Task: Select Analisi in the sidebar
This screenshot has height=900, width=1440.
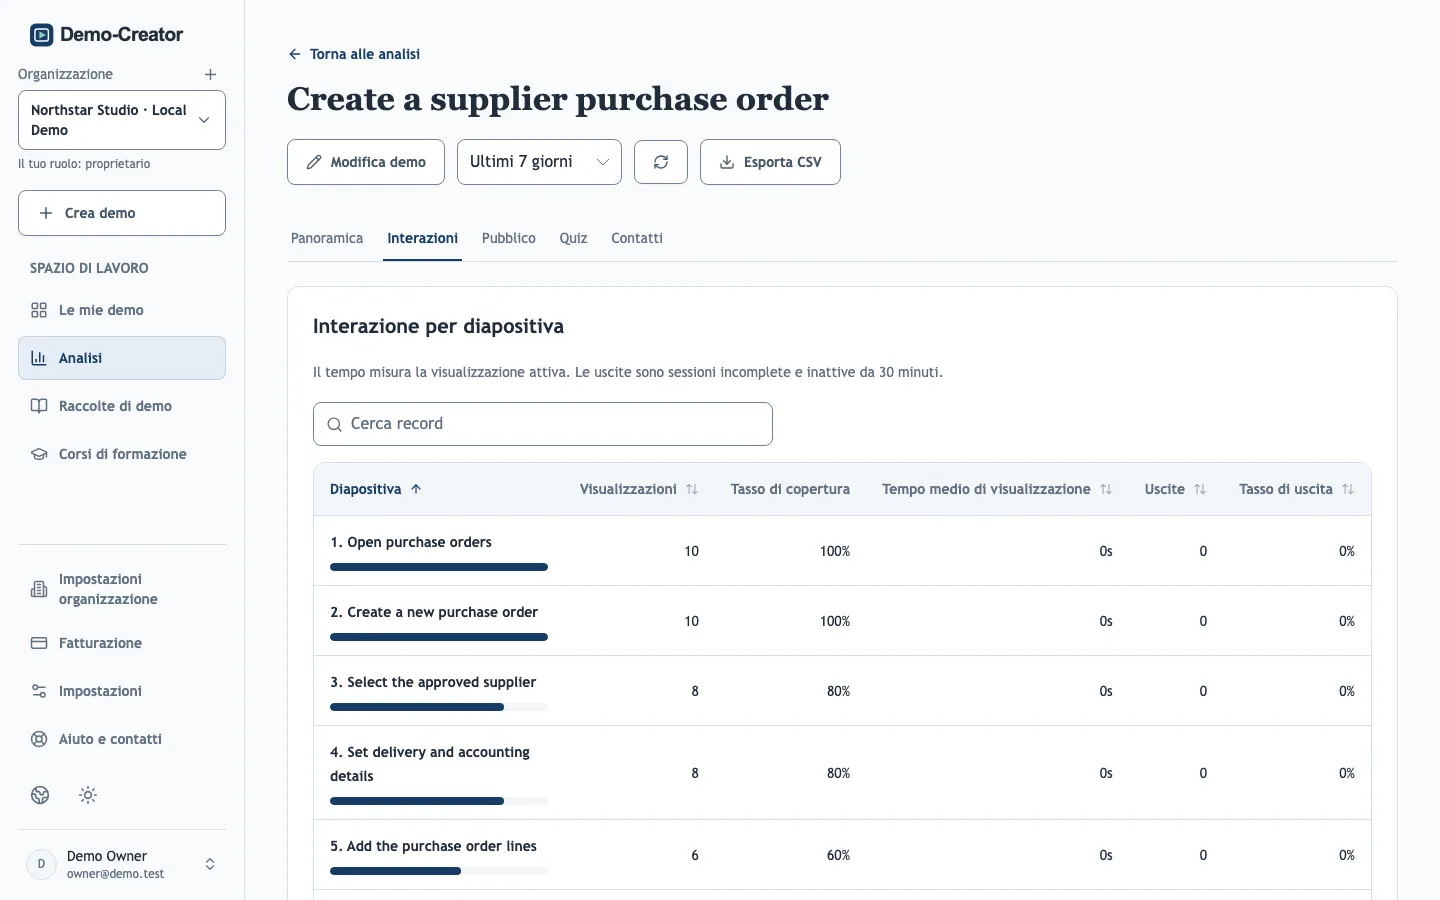Action: 122,358
